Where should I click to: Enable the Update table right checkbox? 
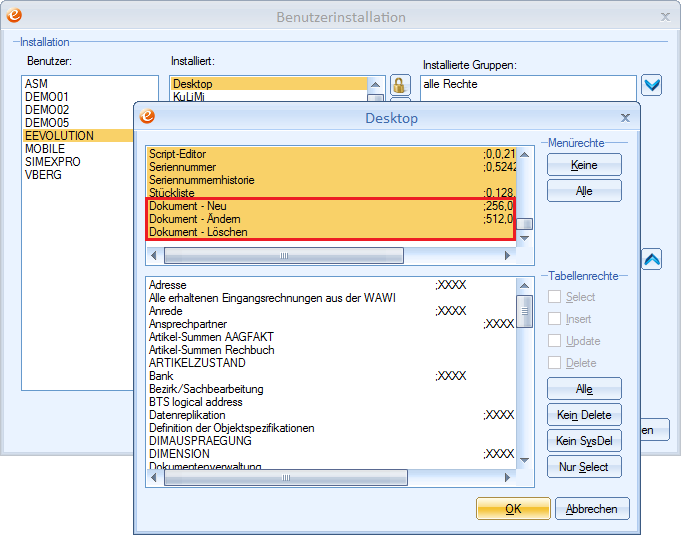[554, 340]
